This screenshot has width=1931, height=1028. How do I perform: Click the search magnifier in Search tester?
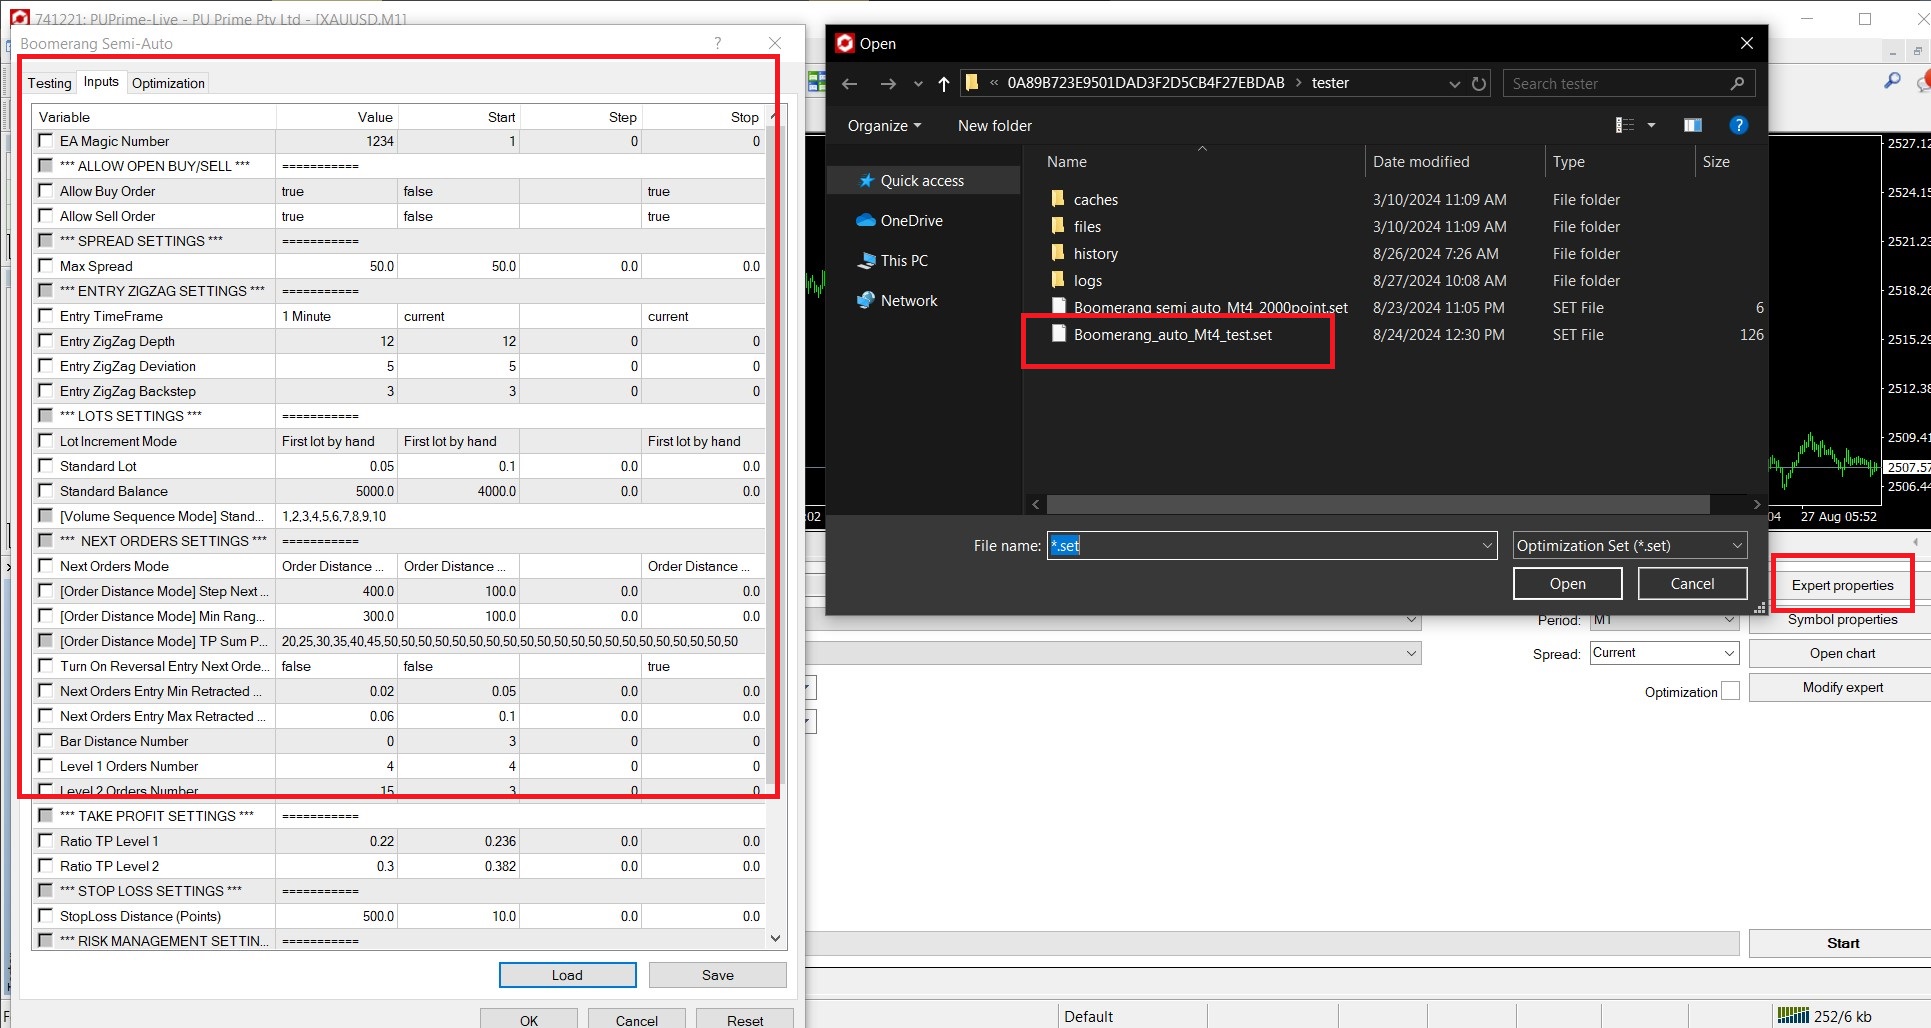tap(1737, 84)
